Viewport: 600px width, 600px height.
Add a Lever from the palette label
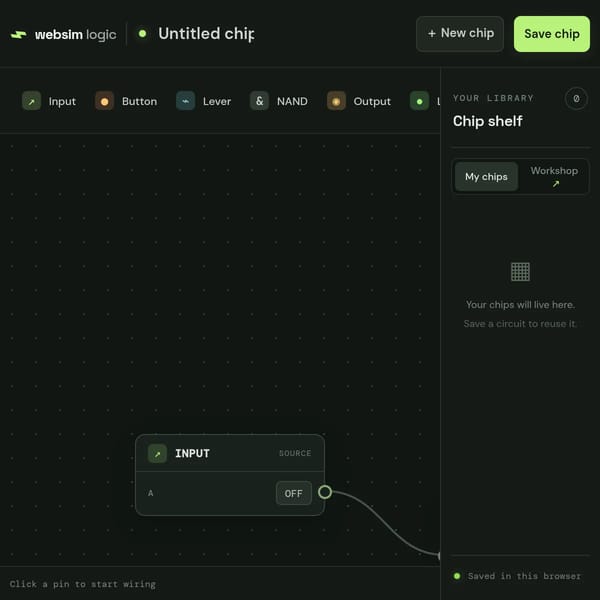pos(217,101)
